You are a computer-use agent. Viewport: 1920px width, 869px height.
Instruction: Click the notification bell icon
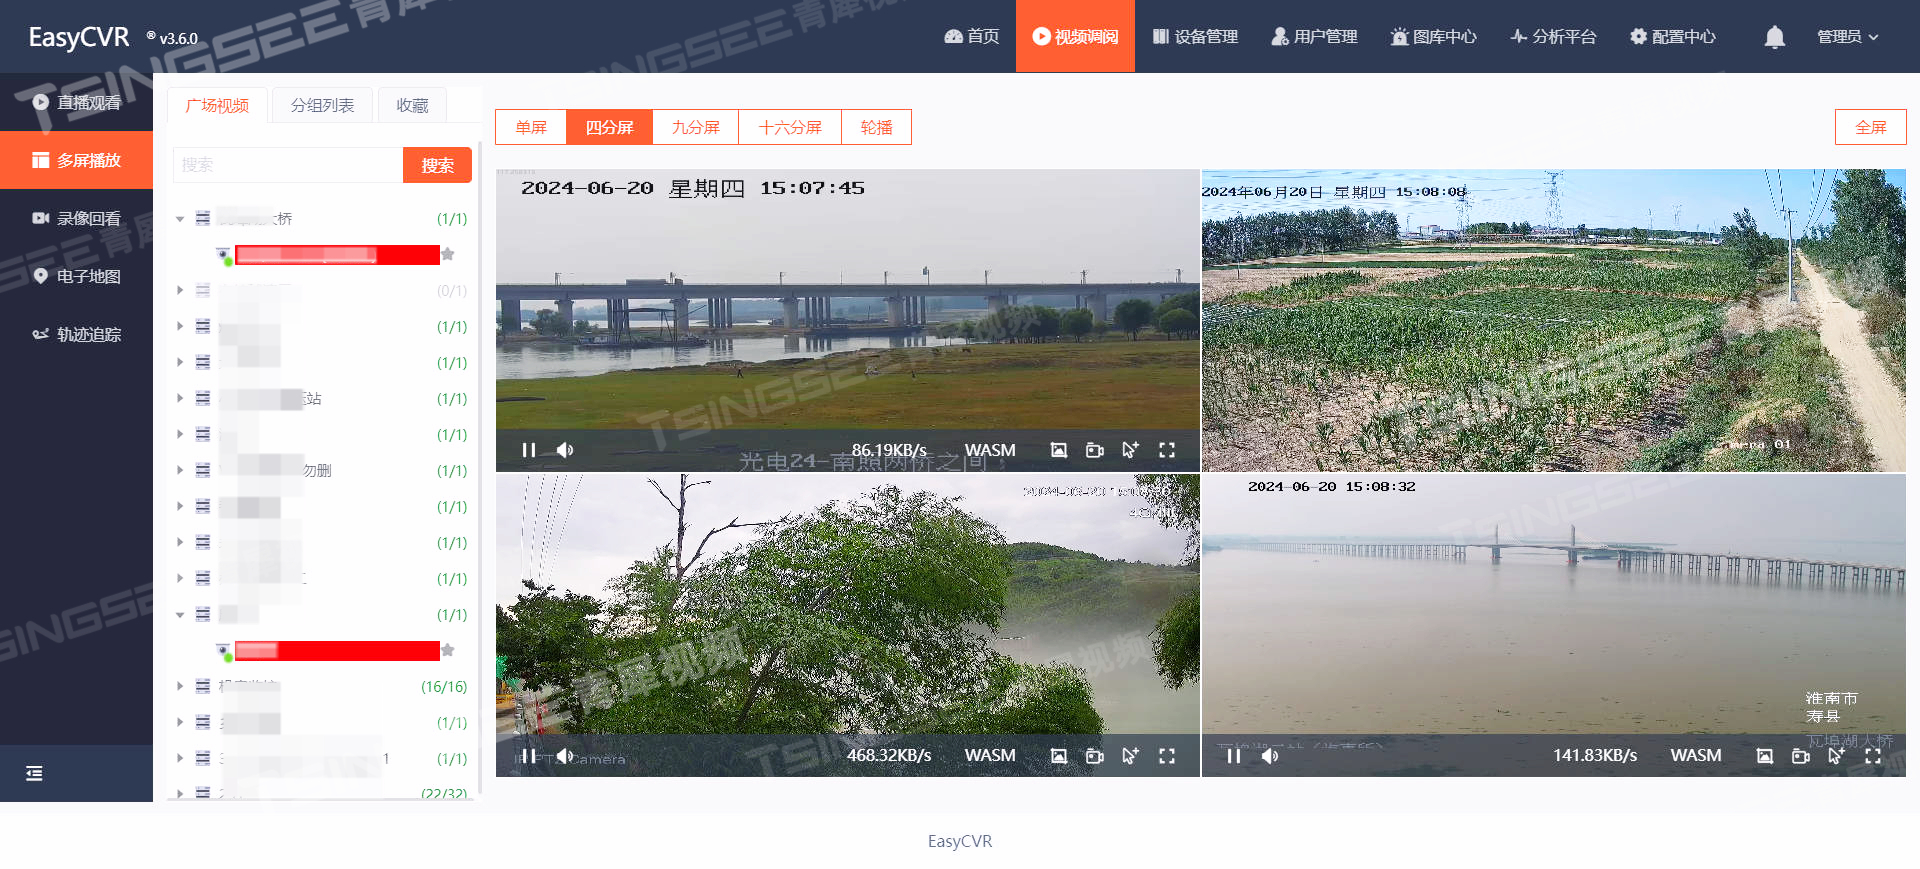click(1774, 37)
